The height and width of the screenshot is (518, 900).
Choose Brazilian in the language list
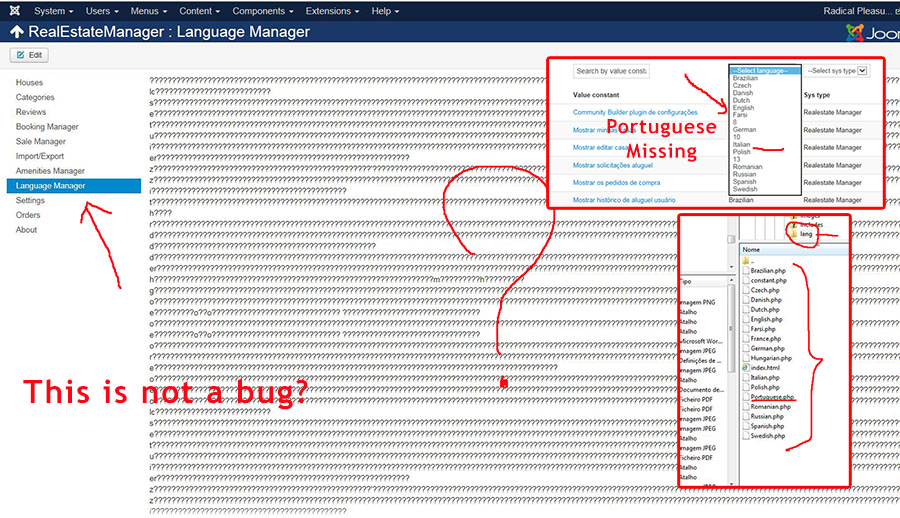click(745, 78)
